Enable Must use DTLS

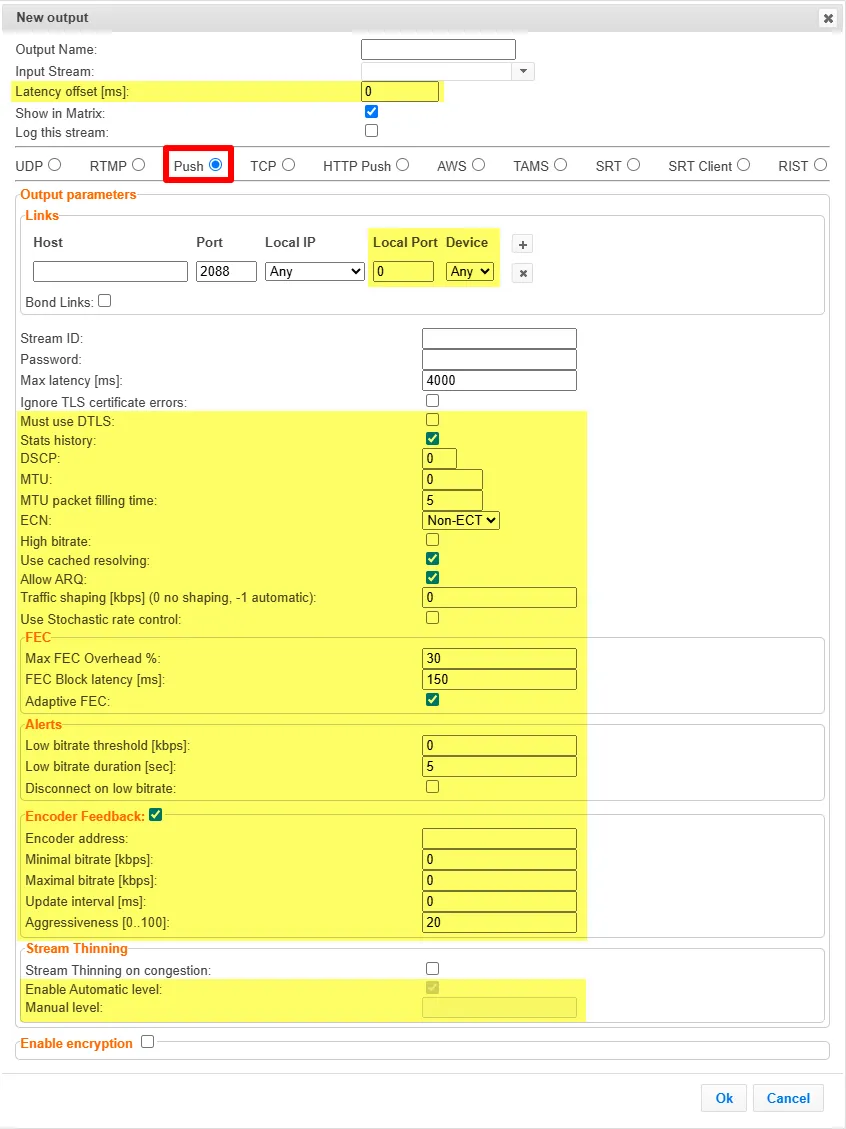(x=432, y=420)
